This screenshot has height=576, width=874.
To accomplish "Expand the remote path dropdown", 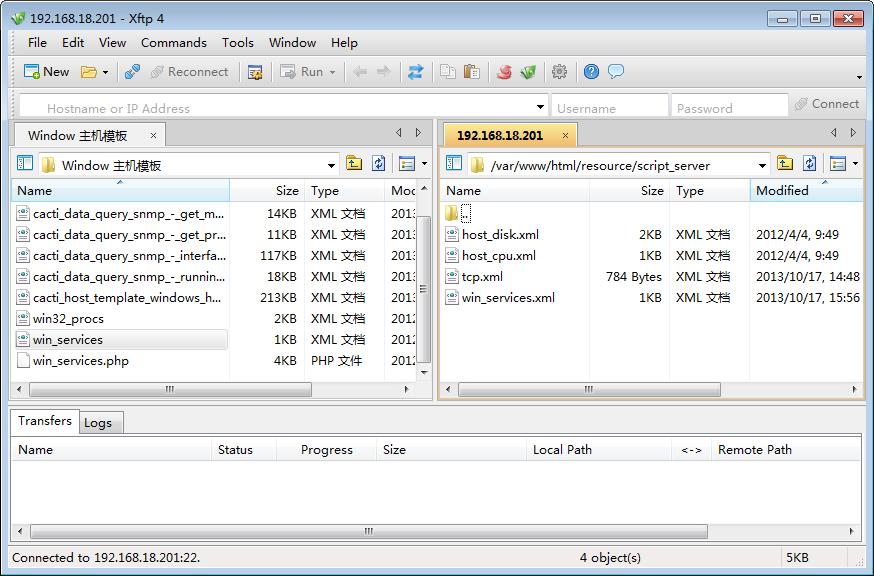I will click(x=762, y=166).
